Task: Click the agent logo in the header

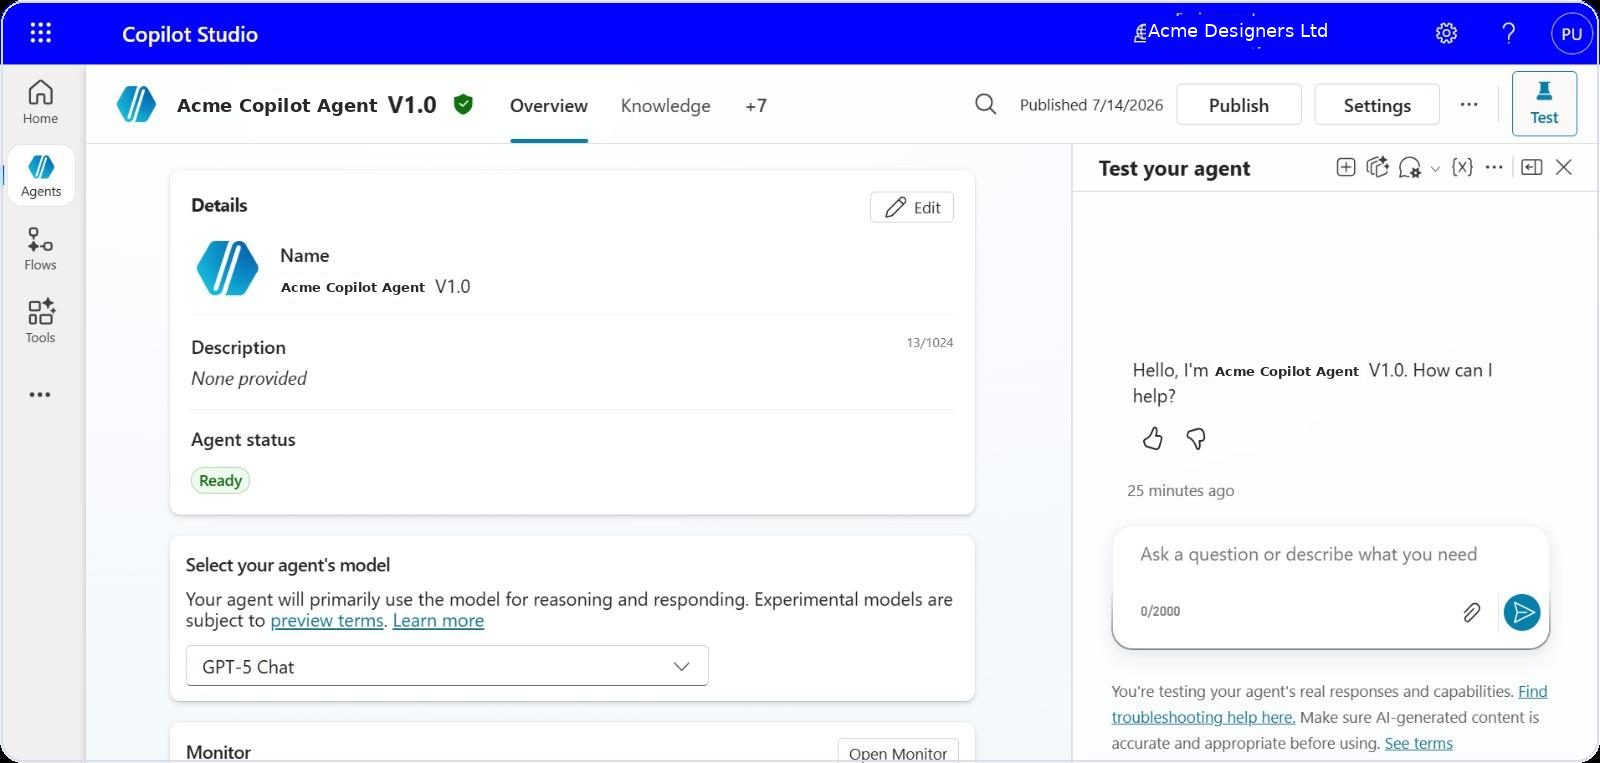Action: (x=136, y=104)
